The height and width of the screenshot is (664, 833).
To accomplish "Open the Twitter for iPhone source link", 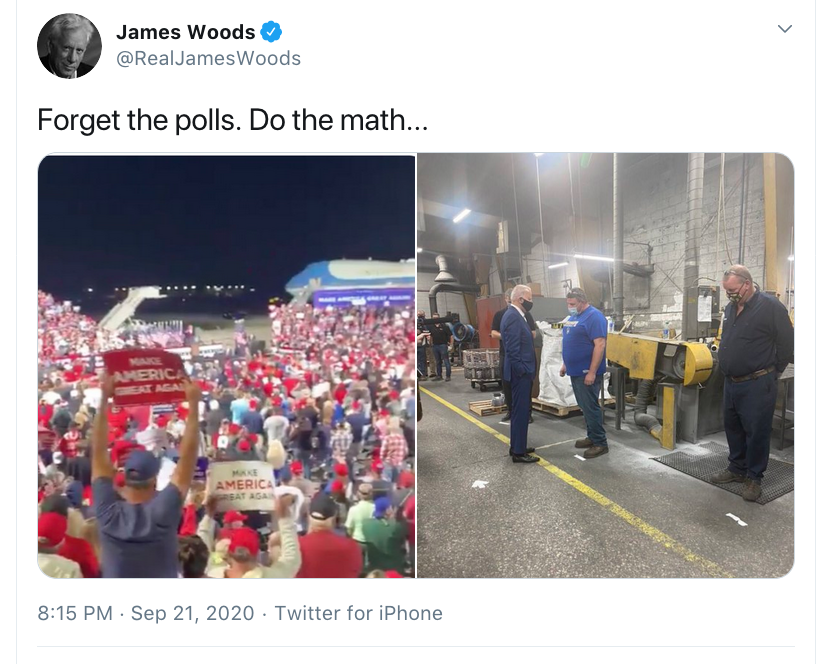I will click(x=359, y=613).
